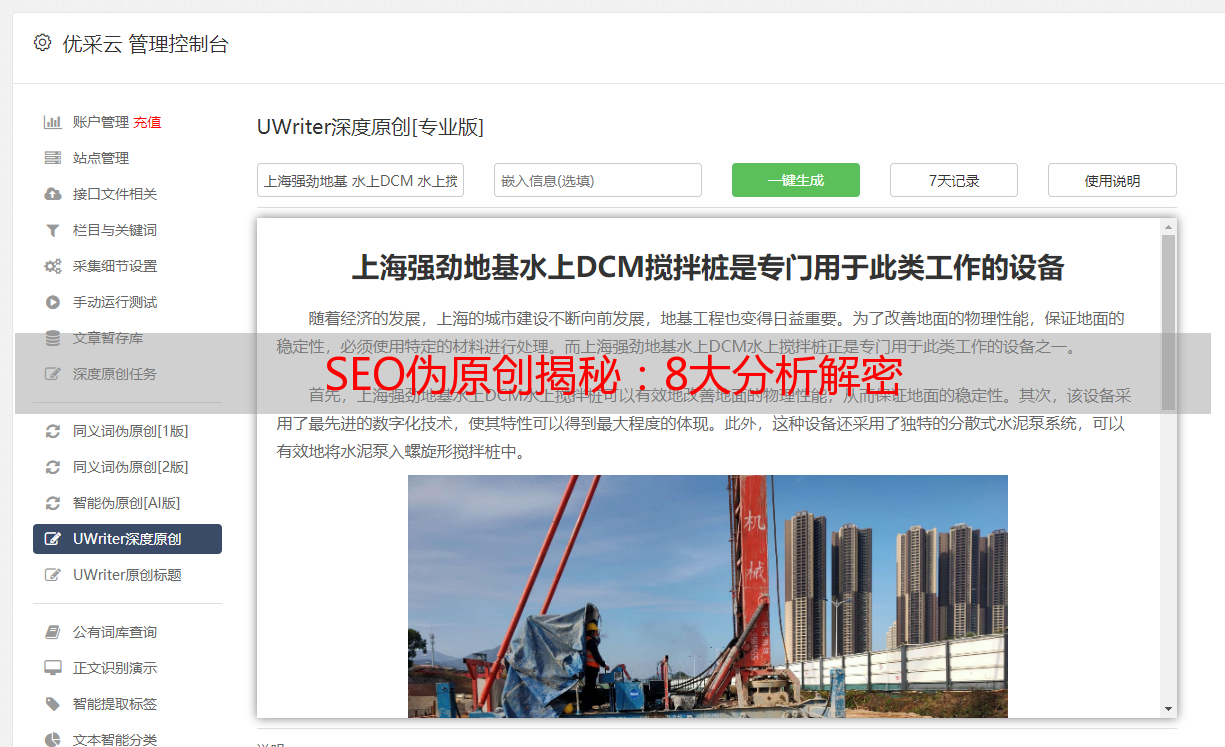Click the refresh icon beside 同义词伪原创[2版]
1225x747 pixels.
(53, 467)
